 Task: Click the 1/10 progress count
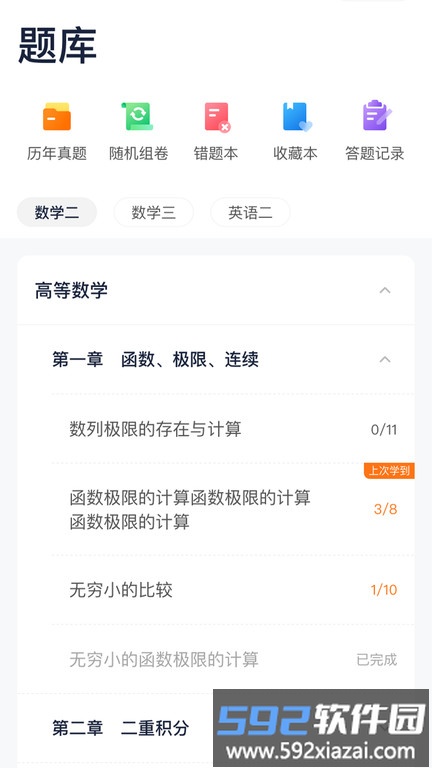click(384, 590)
